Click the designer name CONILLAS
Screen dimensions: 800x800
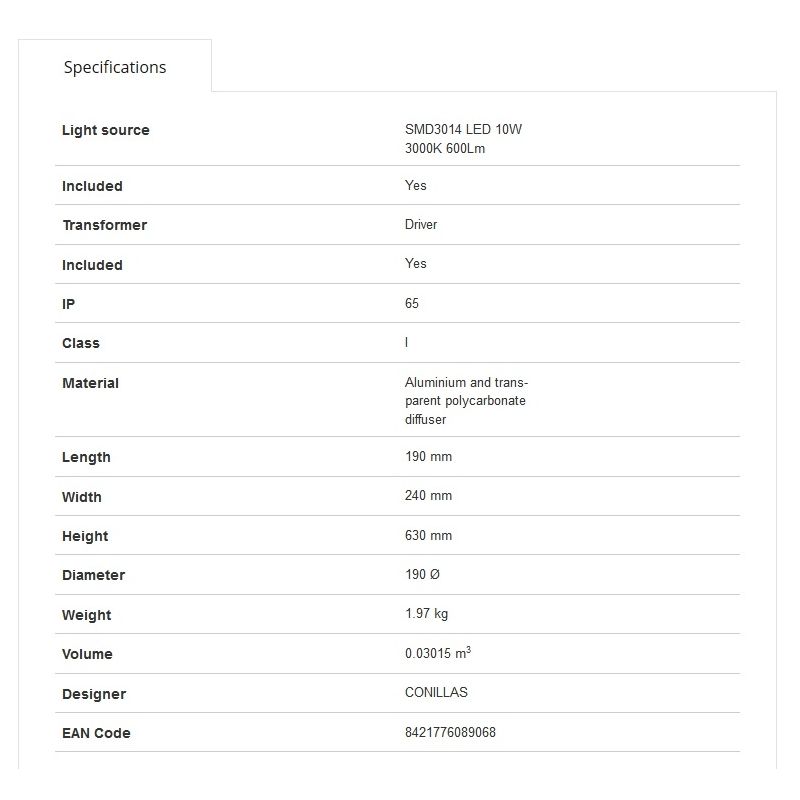[436, 692]
